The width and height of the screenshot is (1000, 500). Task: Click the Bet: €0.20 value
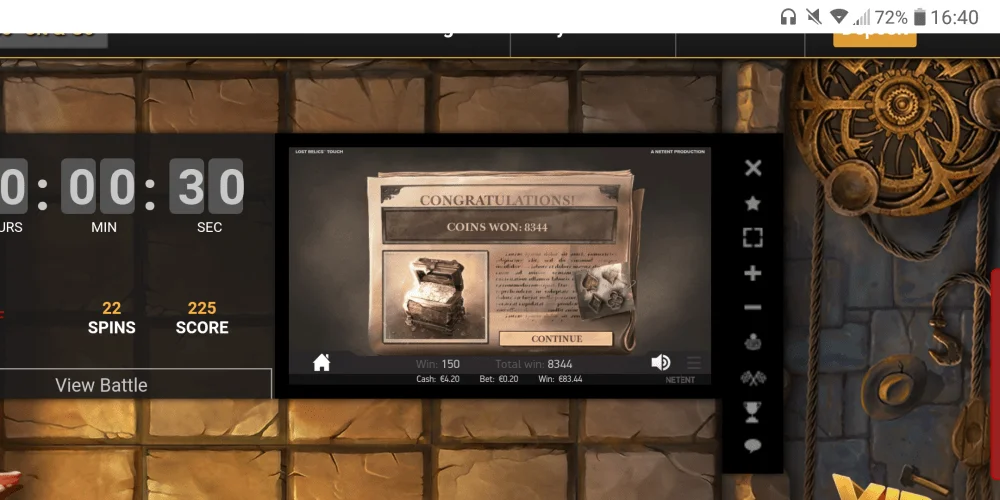[x=499, y=379]
